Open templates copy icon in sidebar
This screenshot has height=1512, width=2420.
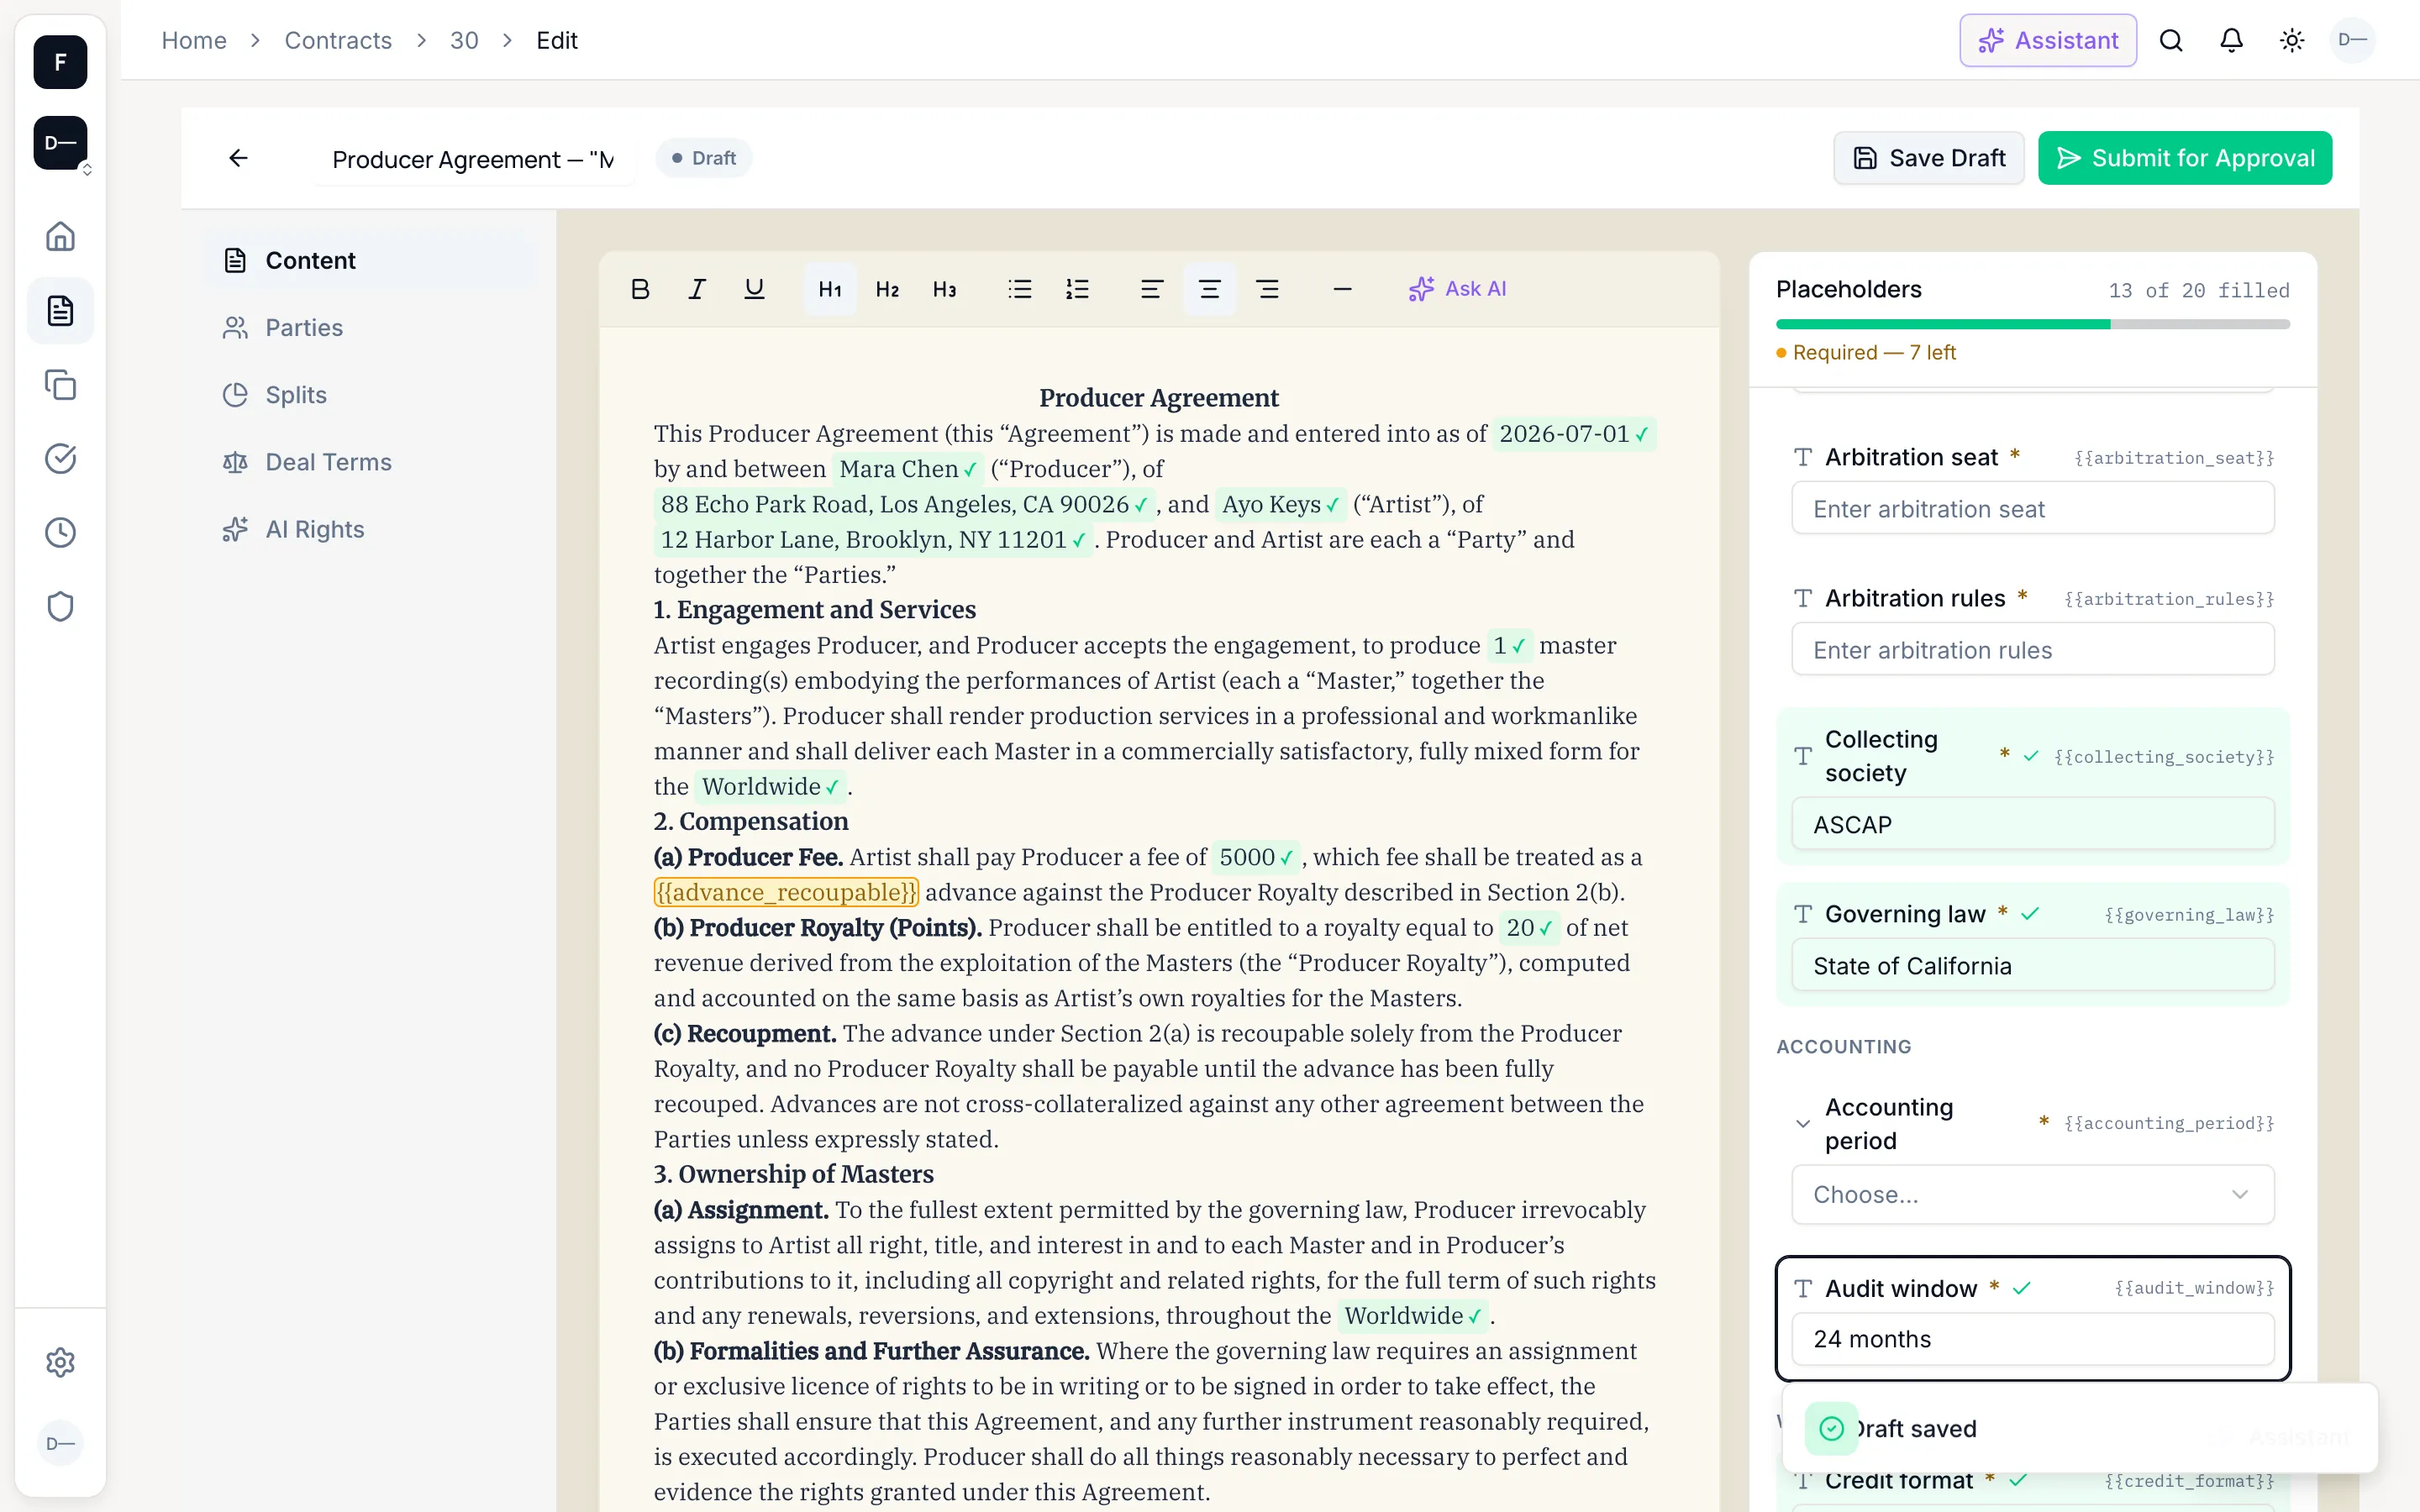61,384
